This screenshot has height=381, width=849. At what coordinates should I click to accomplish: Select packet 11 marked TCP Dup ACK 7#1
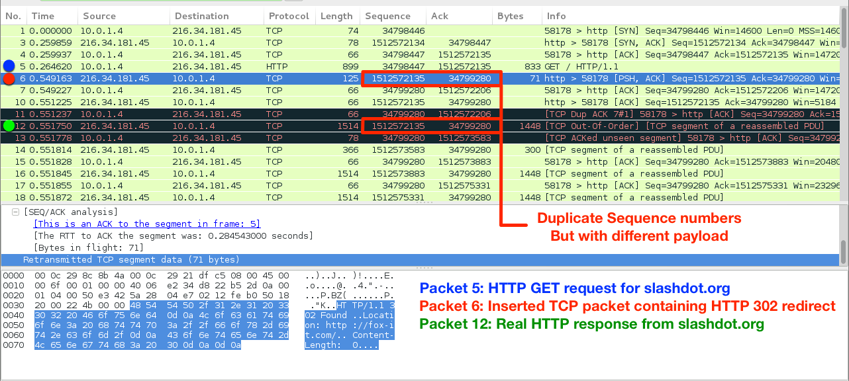[x=421, y=114]
